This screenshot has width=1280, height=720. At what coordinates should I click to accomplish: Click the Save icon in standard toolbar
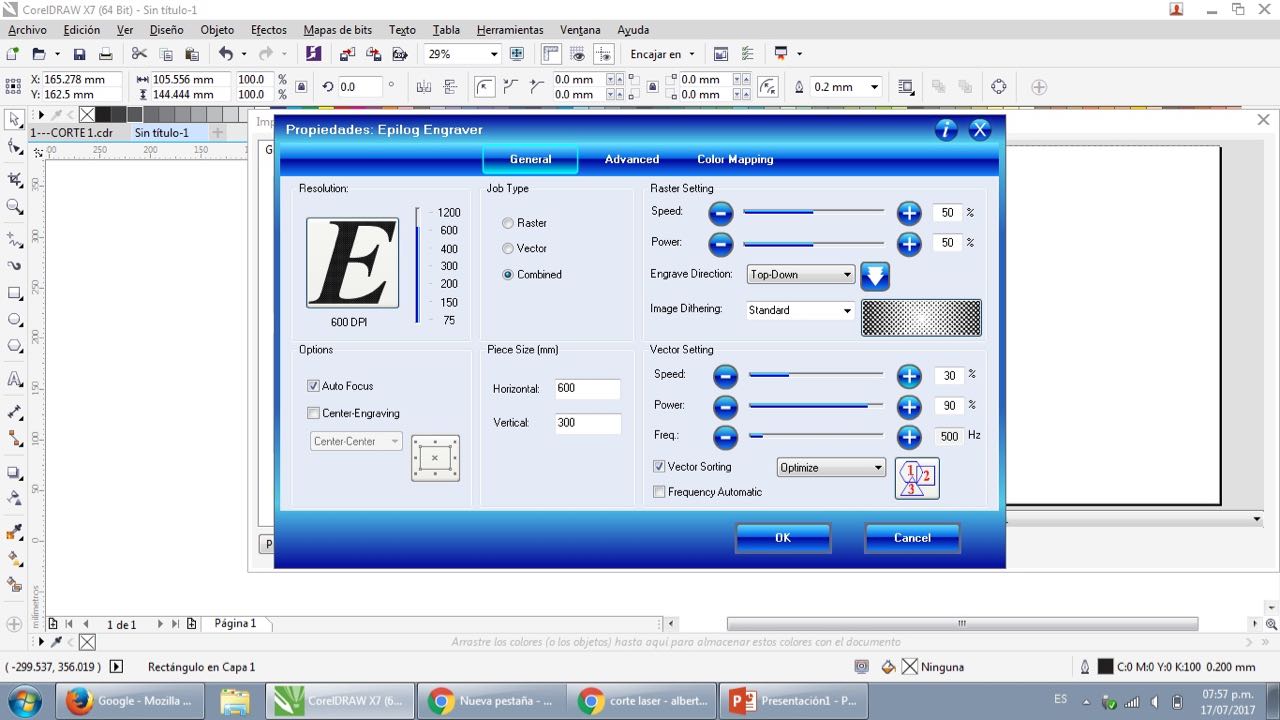[79, 54]
